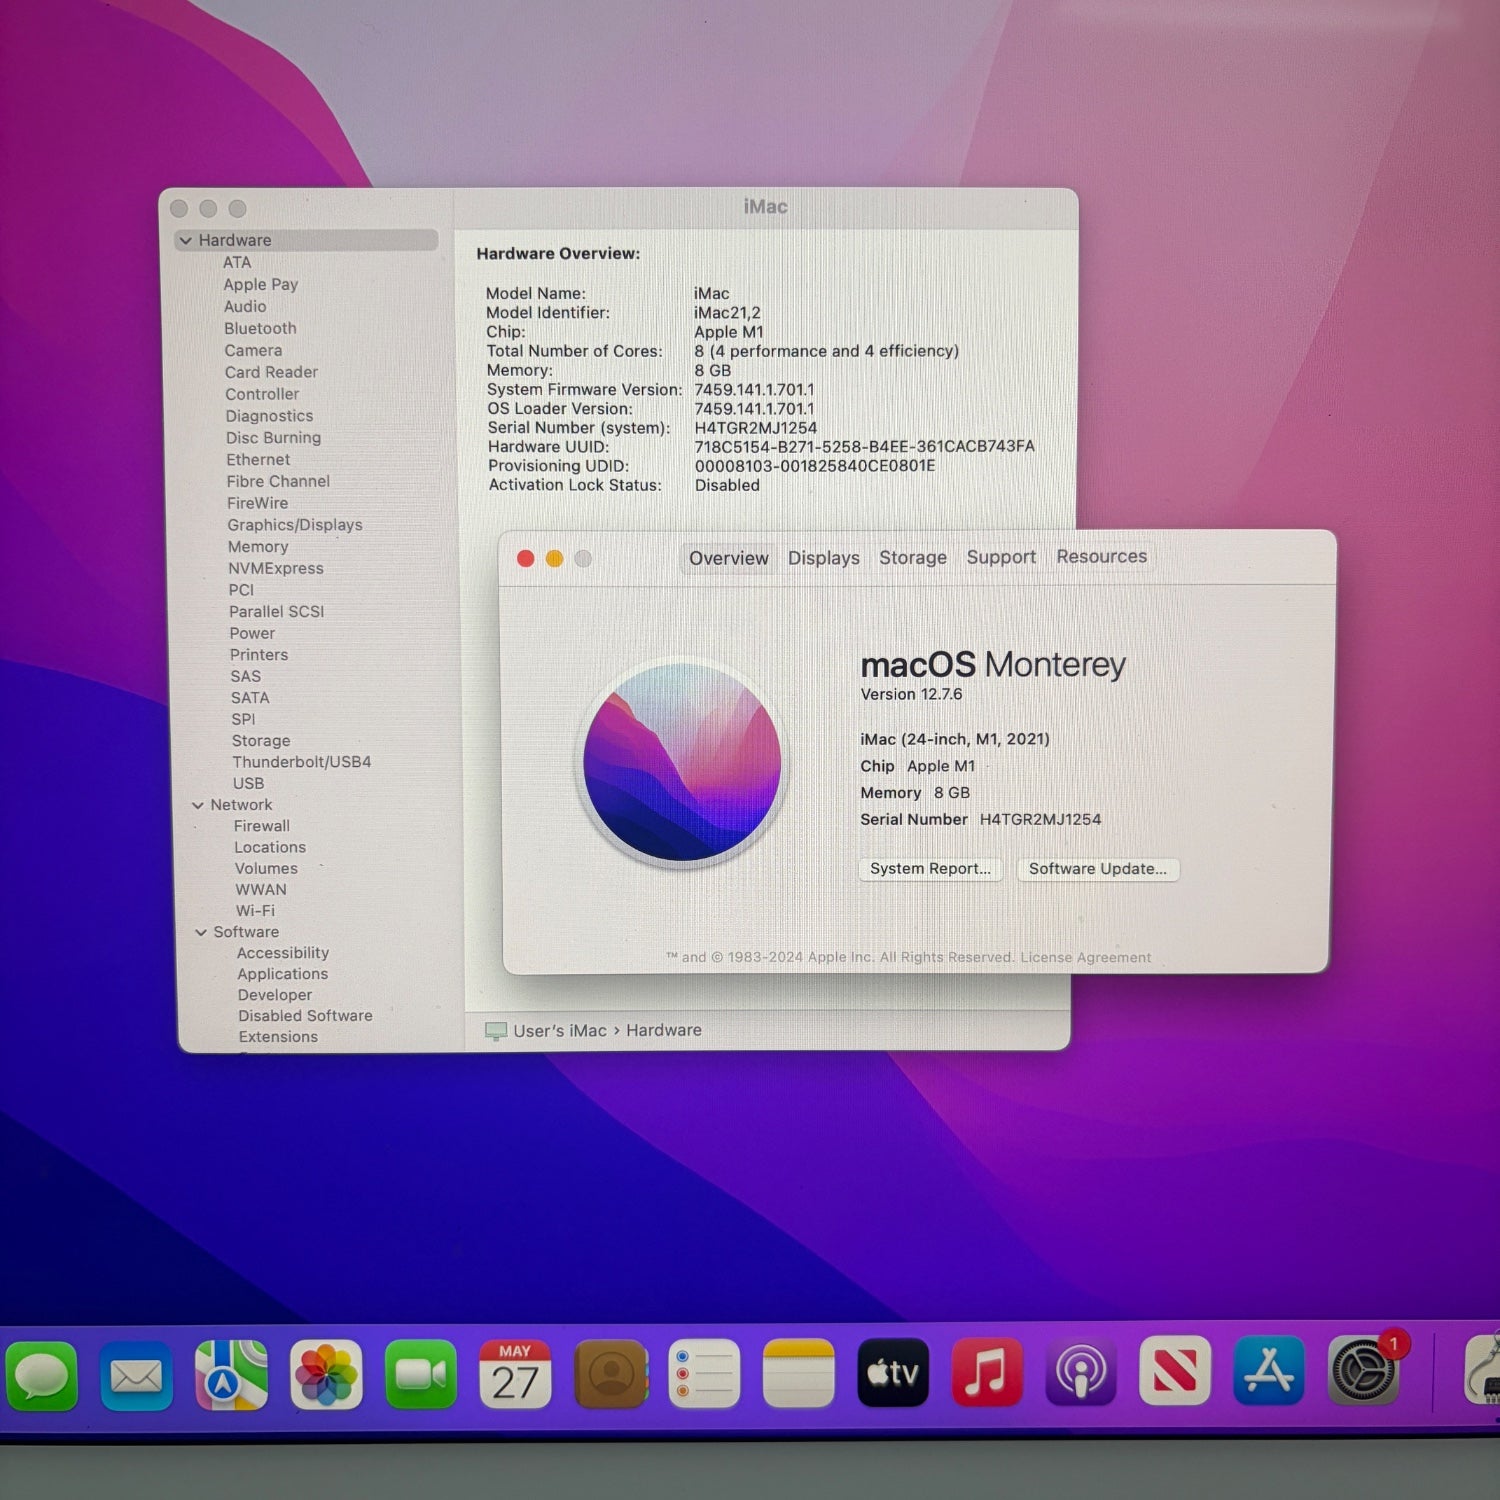
Task: Open the Music app icon
Action: [987, 1371]
